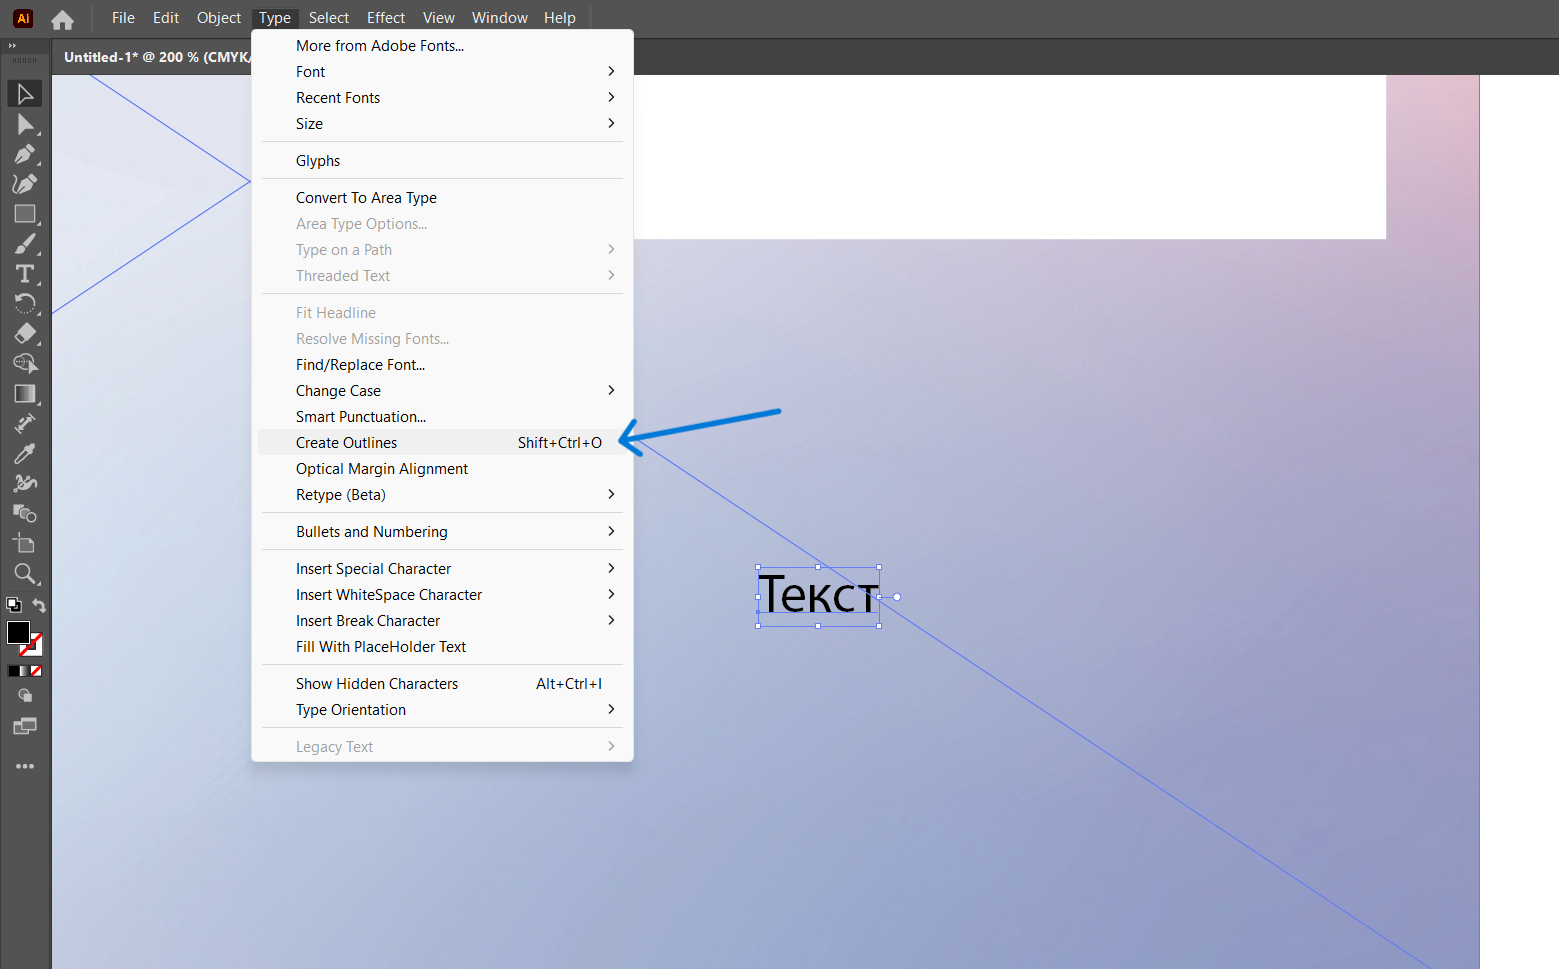Go to the Home screen

62,19
